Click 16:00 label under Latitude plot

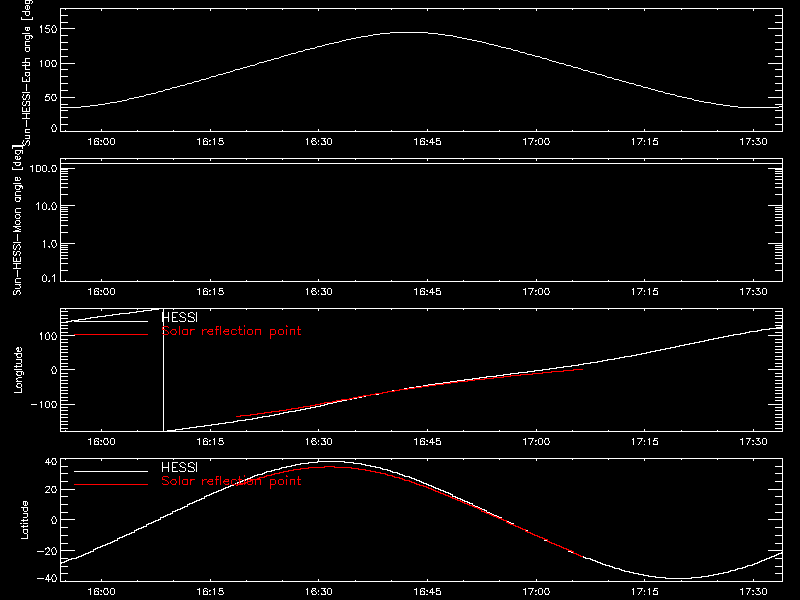point(101,592)
